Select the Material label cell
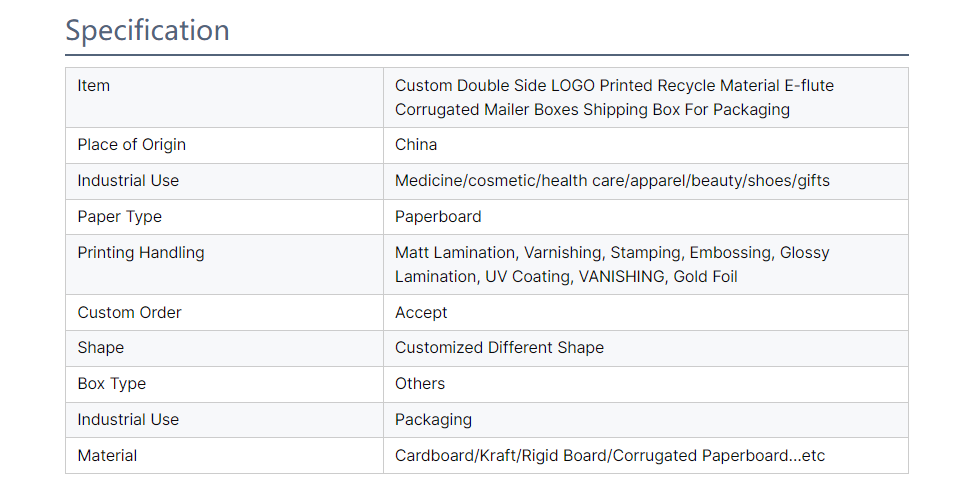This screenshot has width=960, height=504. pos(107,456)
